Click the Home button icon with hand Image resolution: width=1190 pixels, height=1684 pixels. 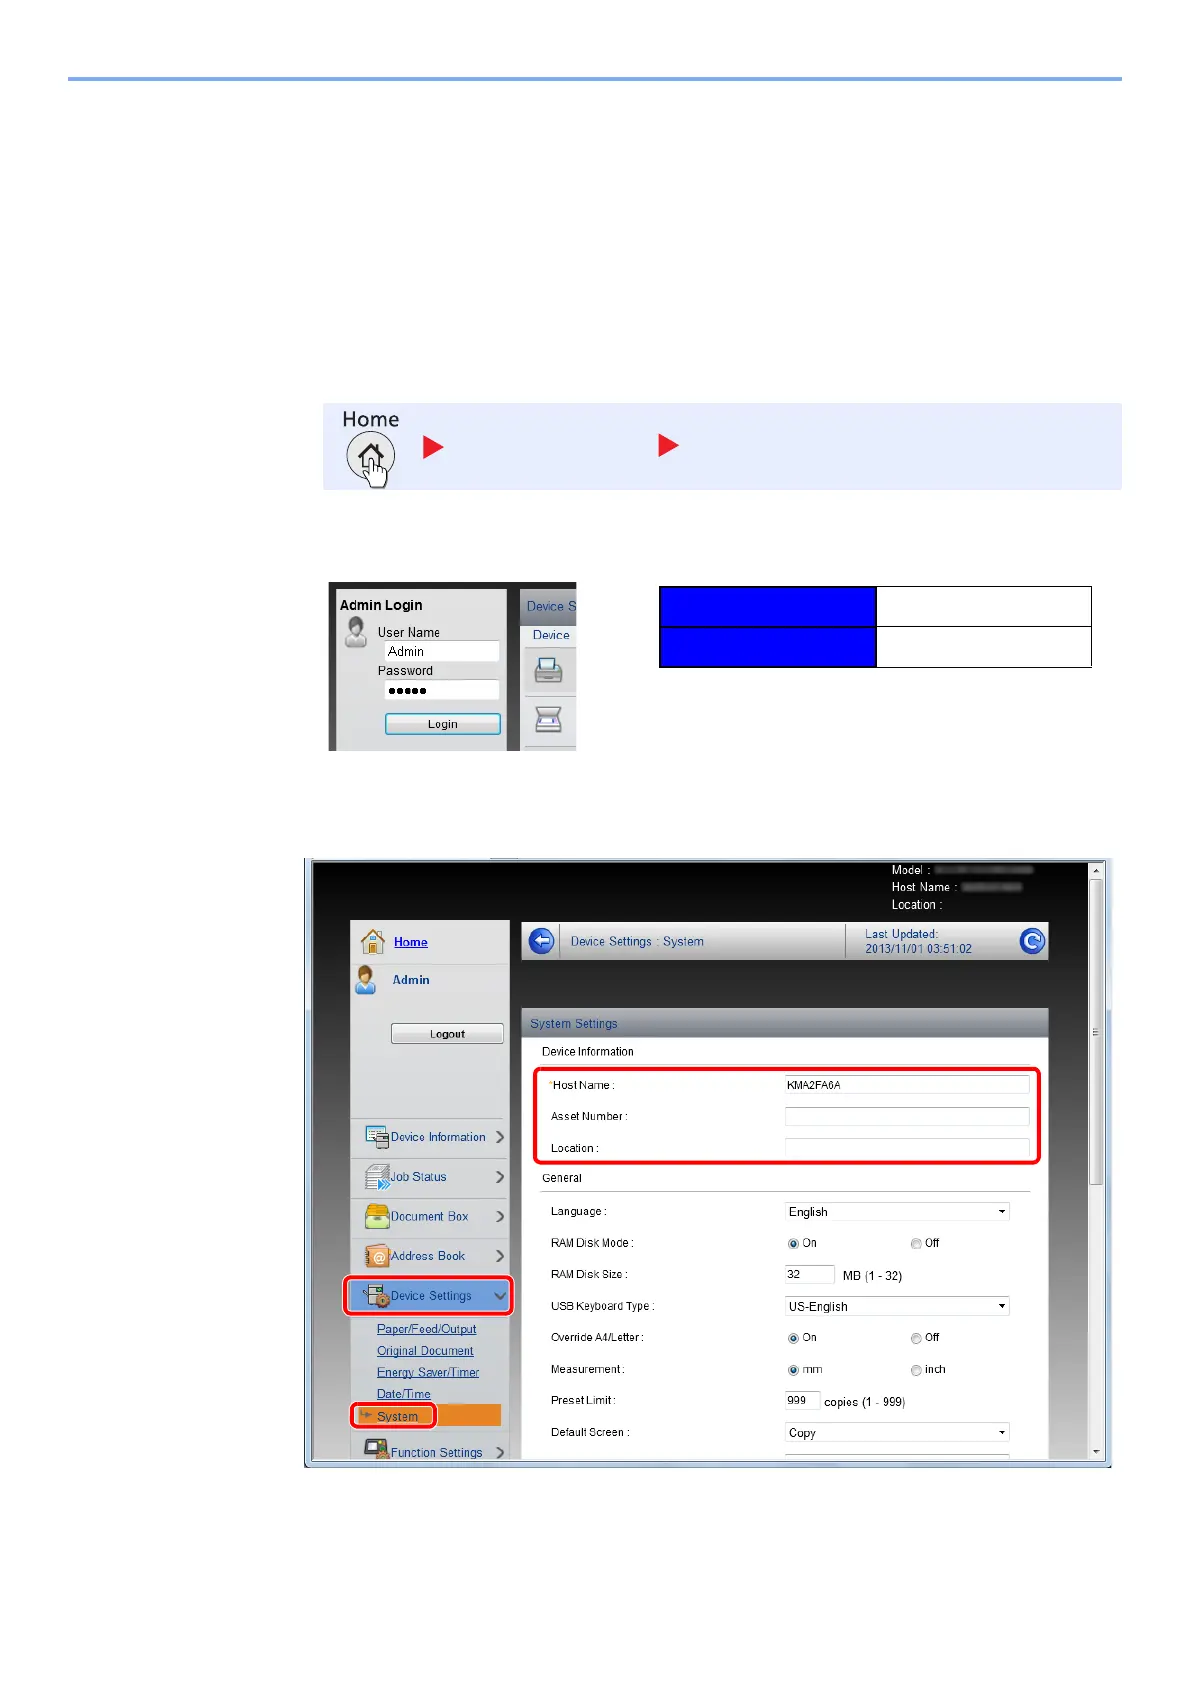point(371,457)
